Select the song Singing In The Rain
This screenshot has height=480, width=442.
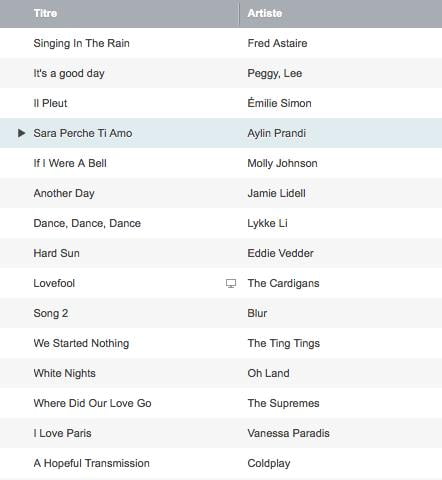221,43
